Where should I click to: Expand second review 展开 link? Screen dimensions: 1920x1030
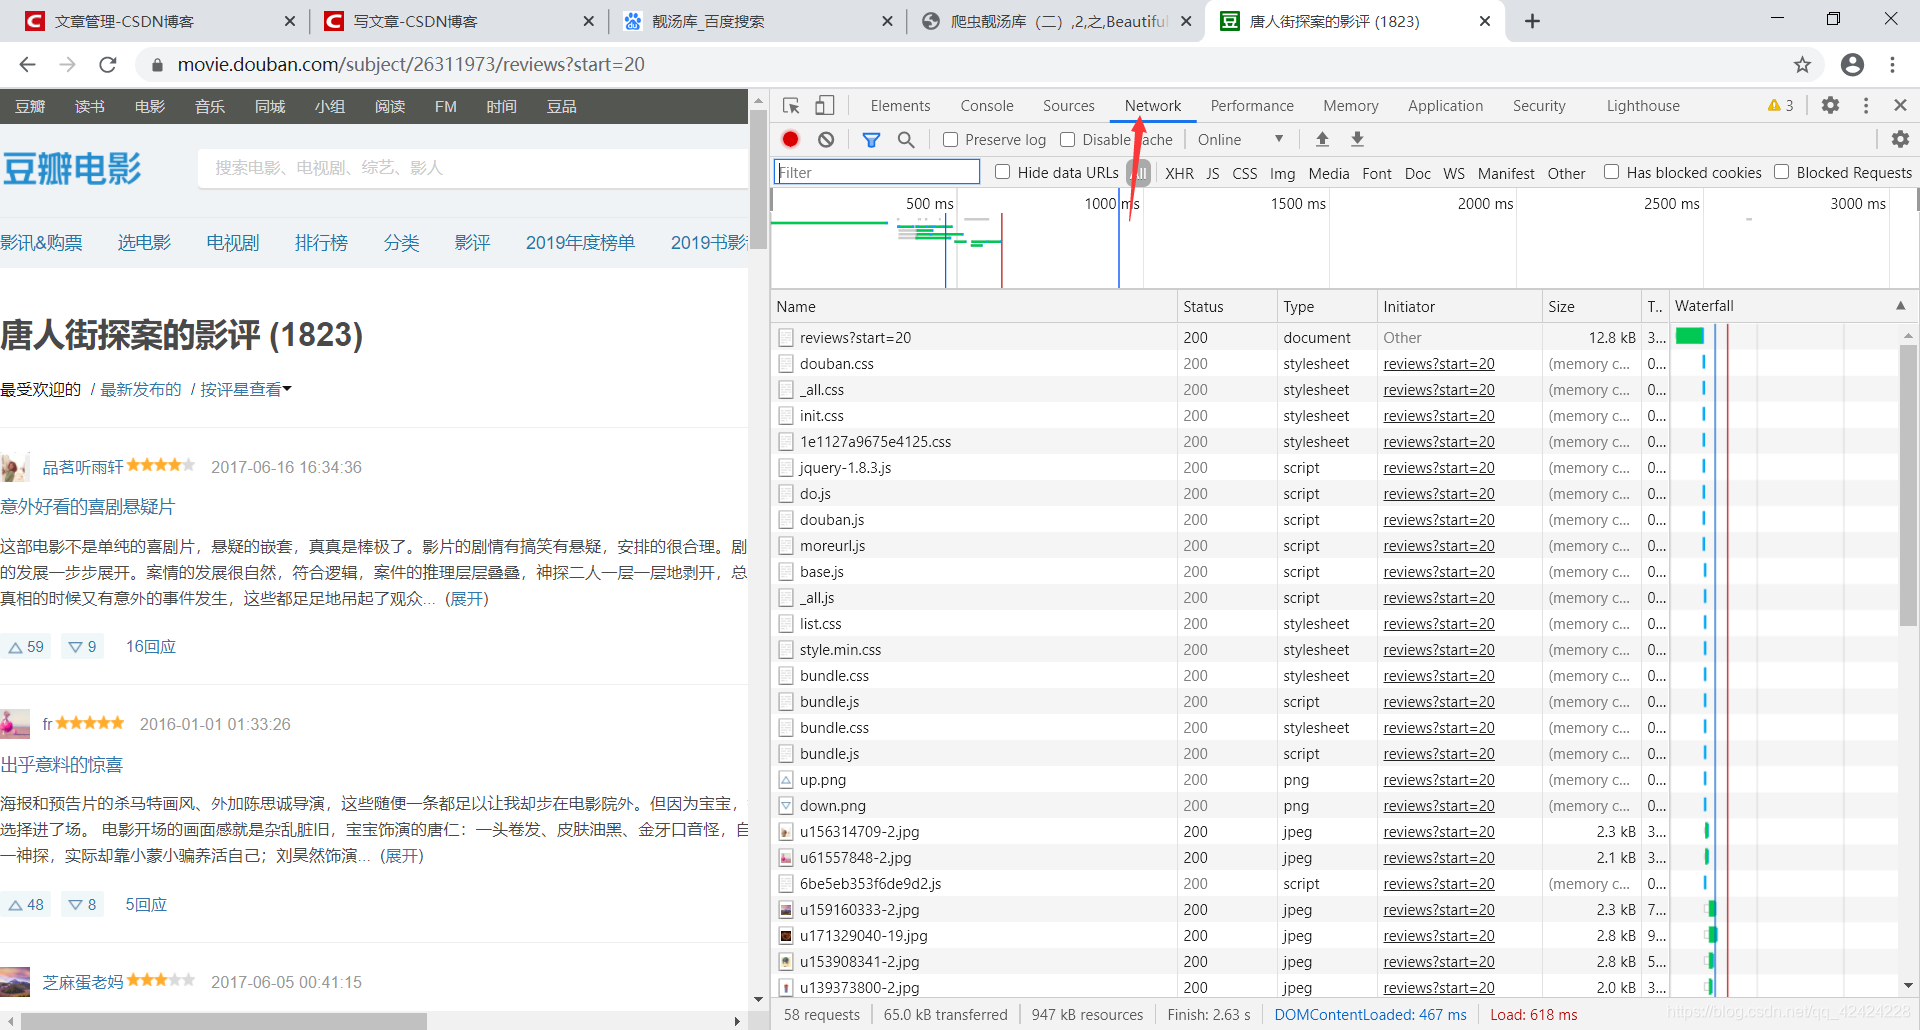(402, 856)
